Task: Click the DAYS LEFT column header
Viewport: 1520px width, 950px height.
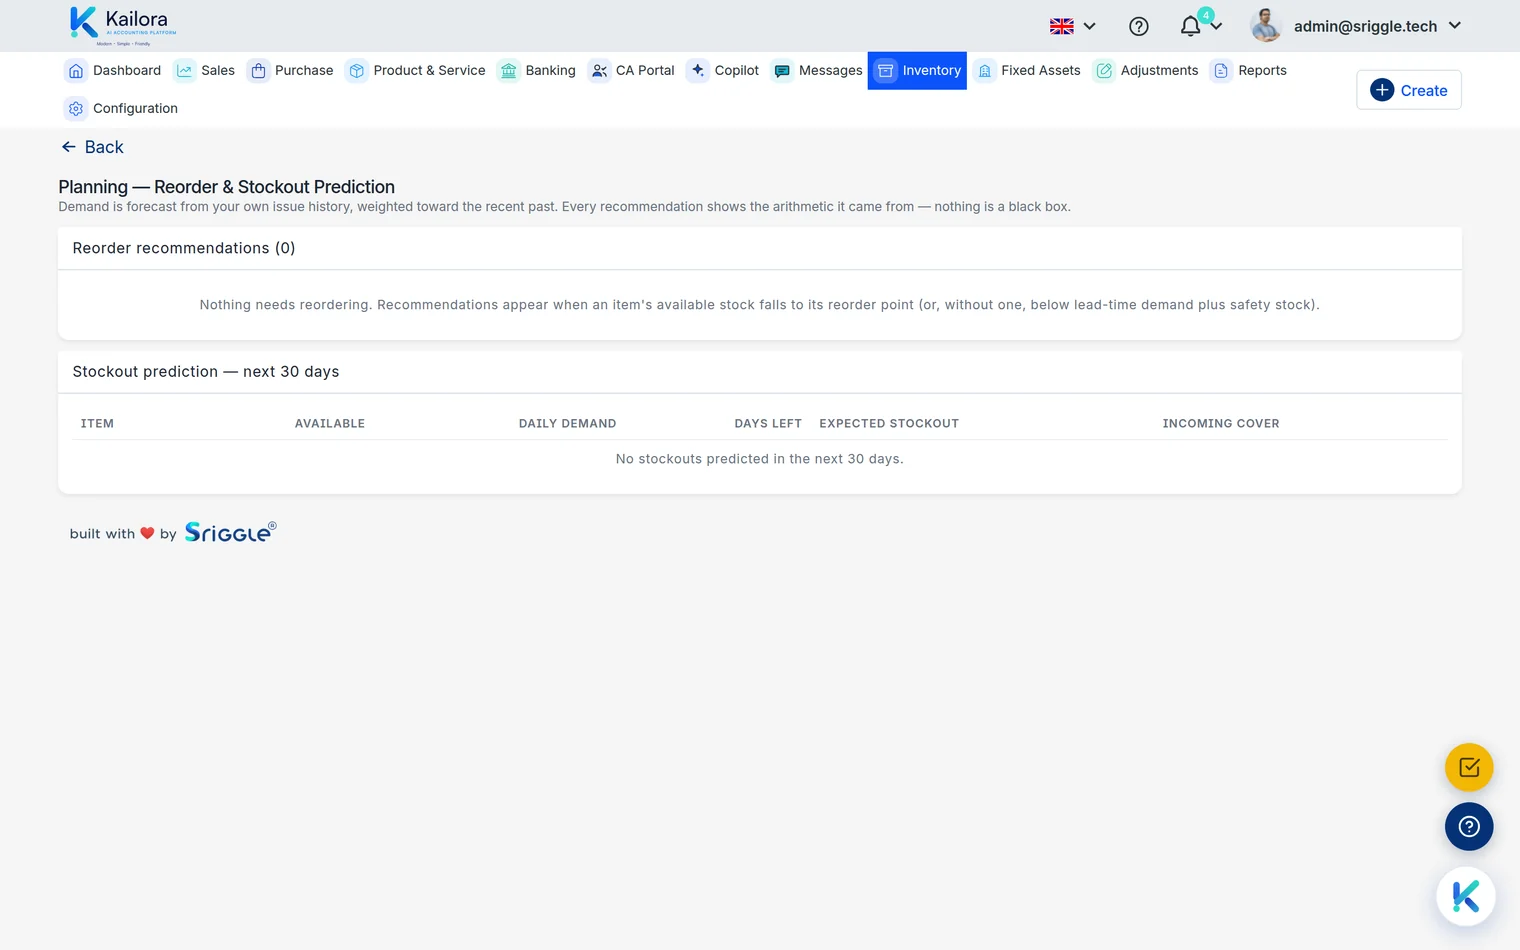Action: pos(768,424)
